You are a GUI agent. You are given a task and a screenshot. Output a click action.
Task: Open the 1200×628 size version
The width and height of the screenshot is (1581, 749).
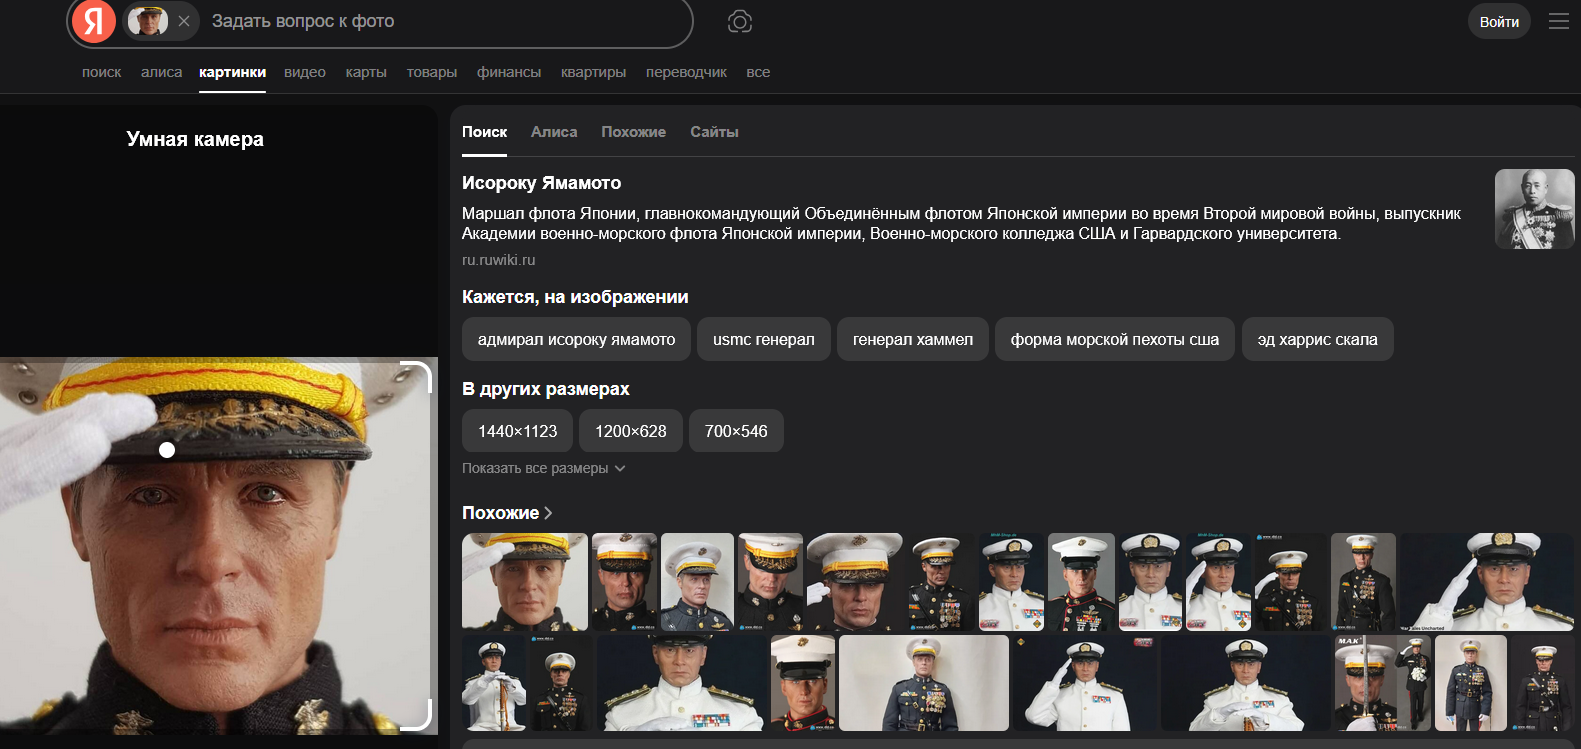pyautogui.click(x=631, y=431)
